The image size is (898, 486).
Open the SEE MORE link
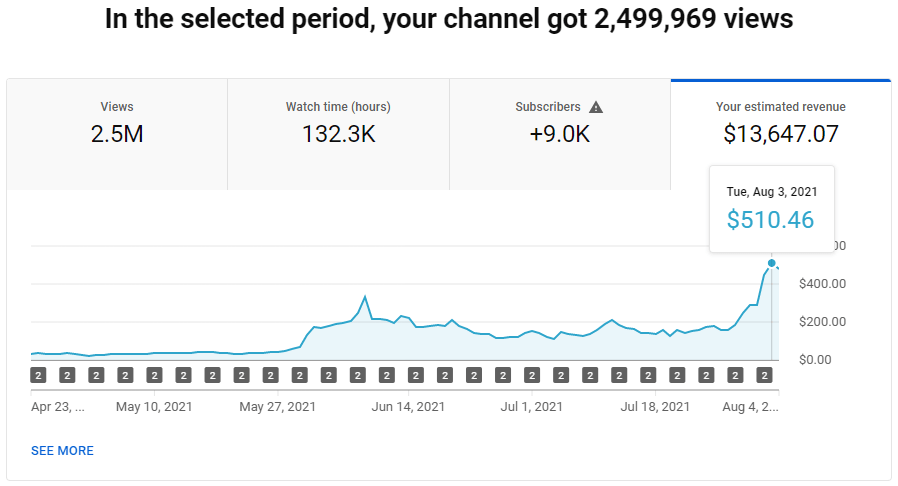[62, 451]
